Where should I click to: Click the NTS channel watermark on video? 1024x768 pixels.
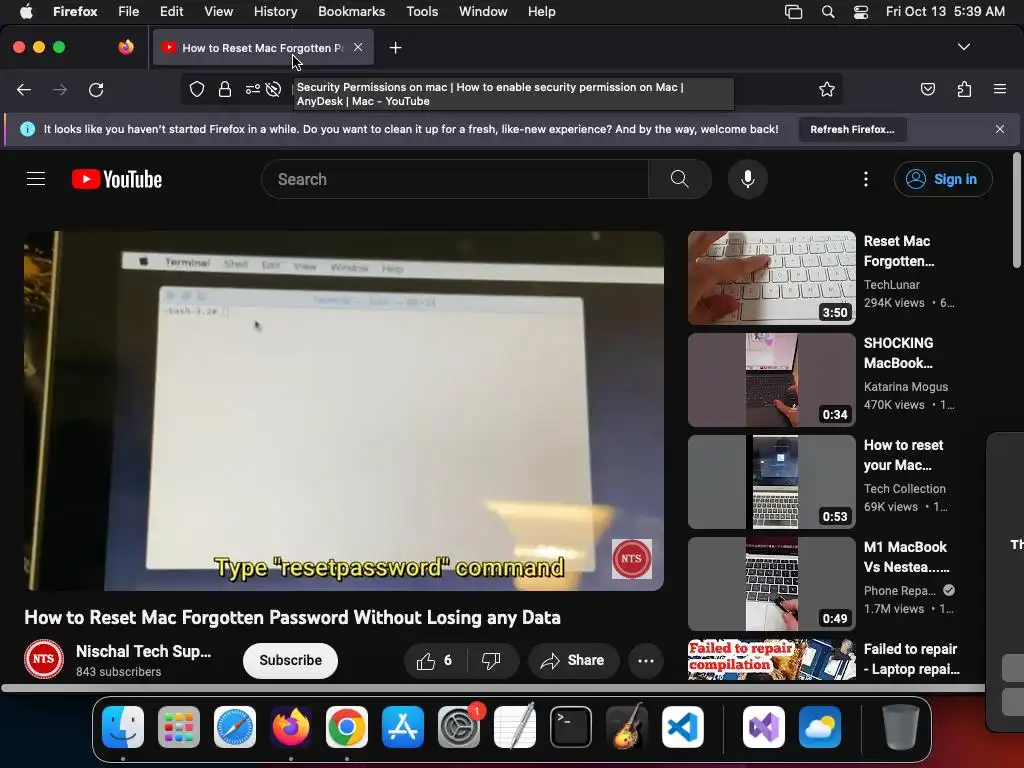[x=632, y=558]
